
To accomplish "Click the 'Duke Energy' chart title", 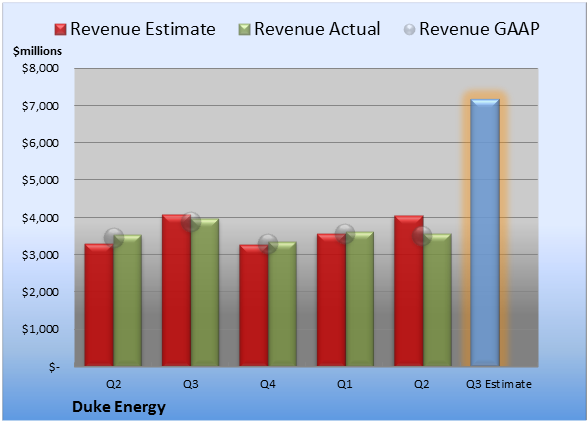I will coord(119,407).
